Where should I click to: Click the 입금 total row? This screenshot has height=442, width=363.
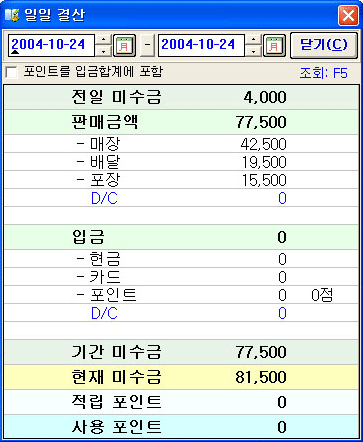tap(182, 237)
